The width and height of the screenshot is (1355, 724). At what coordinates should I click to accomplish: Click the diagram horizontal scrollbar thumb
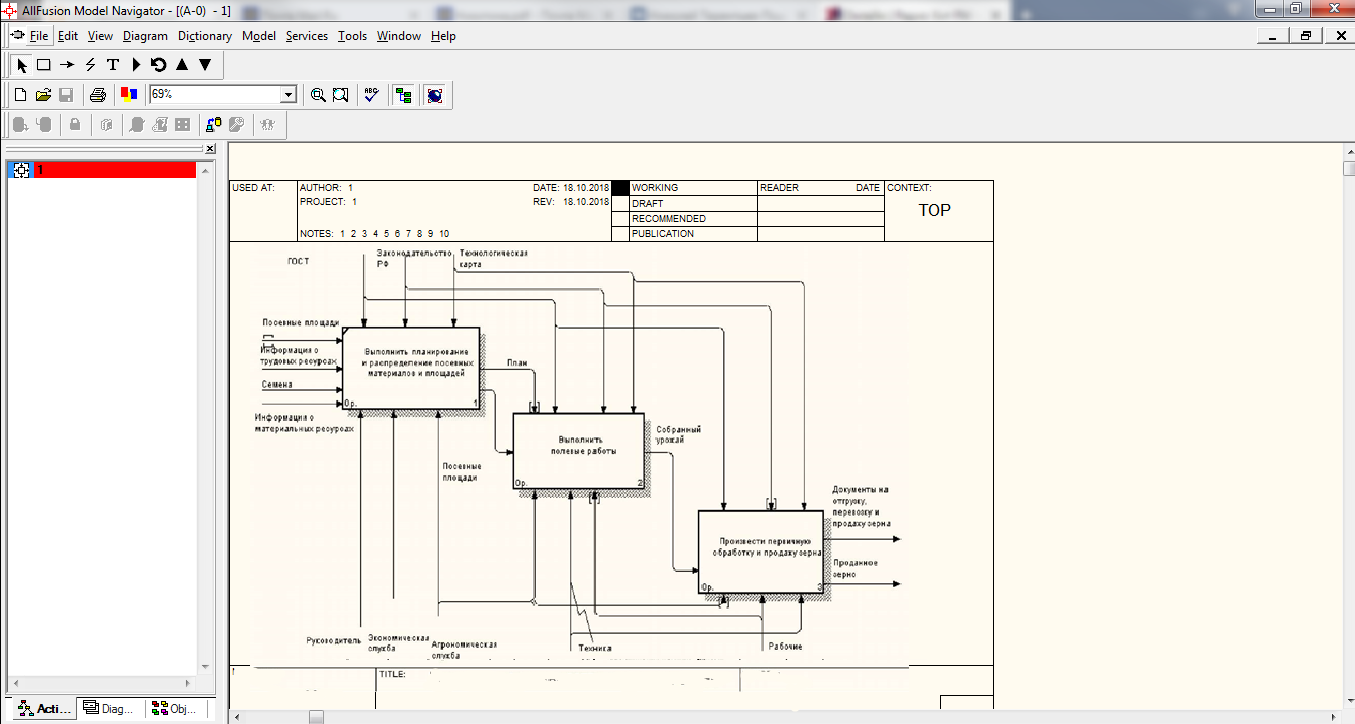click(x=316, y=716)
